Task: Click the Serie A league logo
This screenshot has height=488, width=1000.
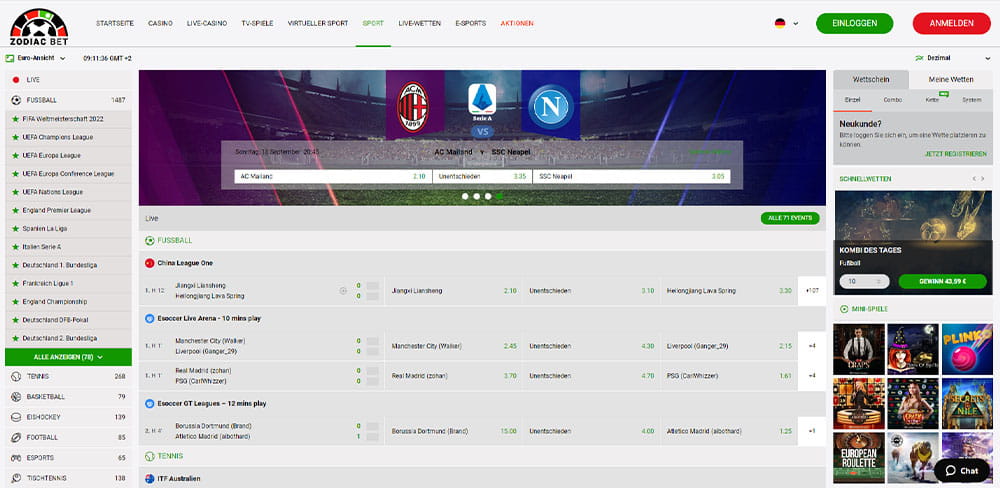Action: [482, 100]
